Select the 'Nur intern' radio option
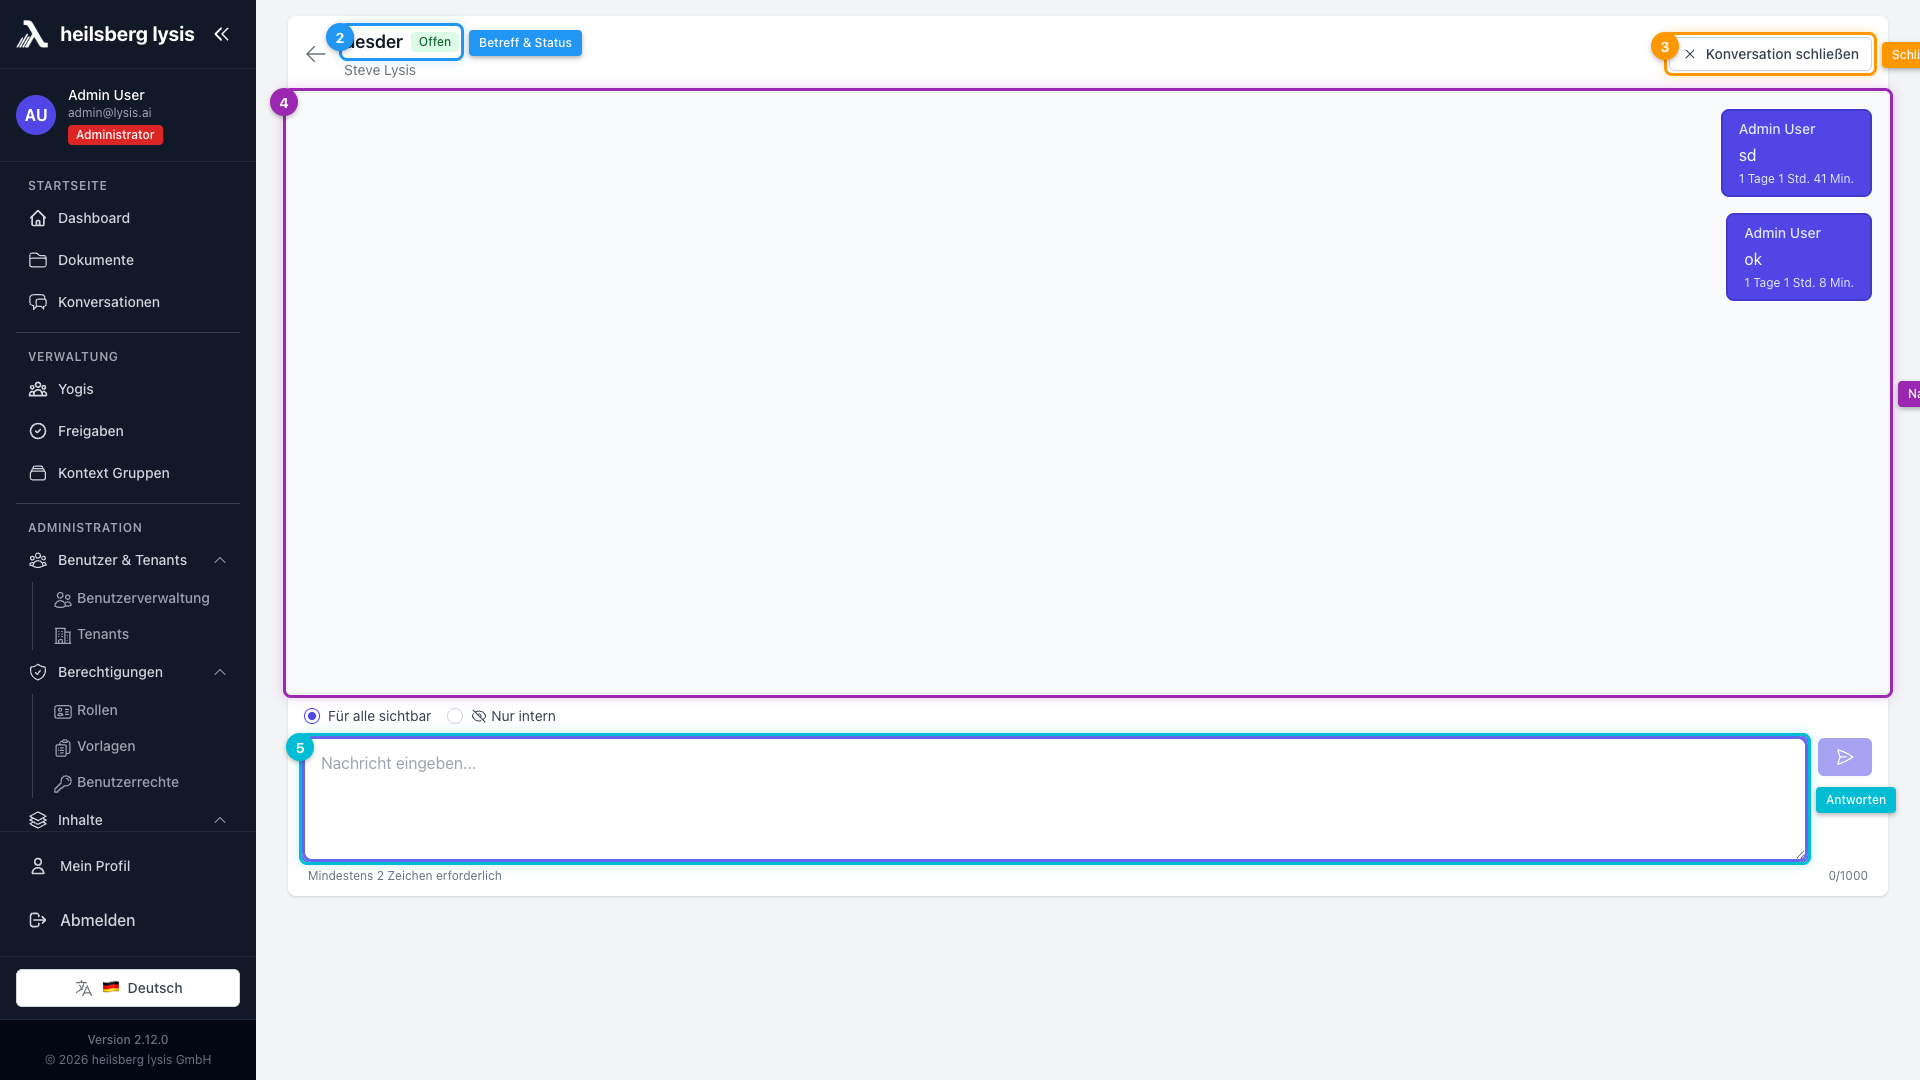The height and width of the screenshot is (1080, 1920). pos(455,716)
